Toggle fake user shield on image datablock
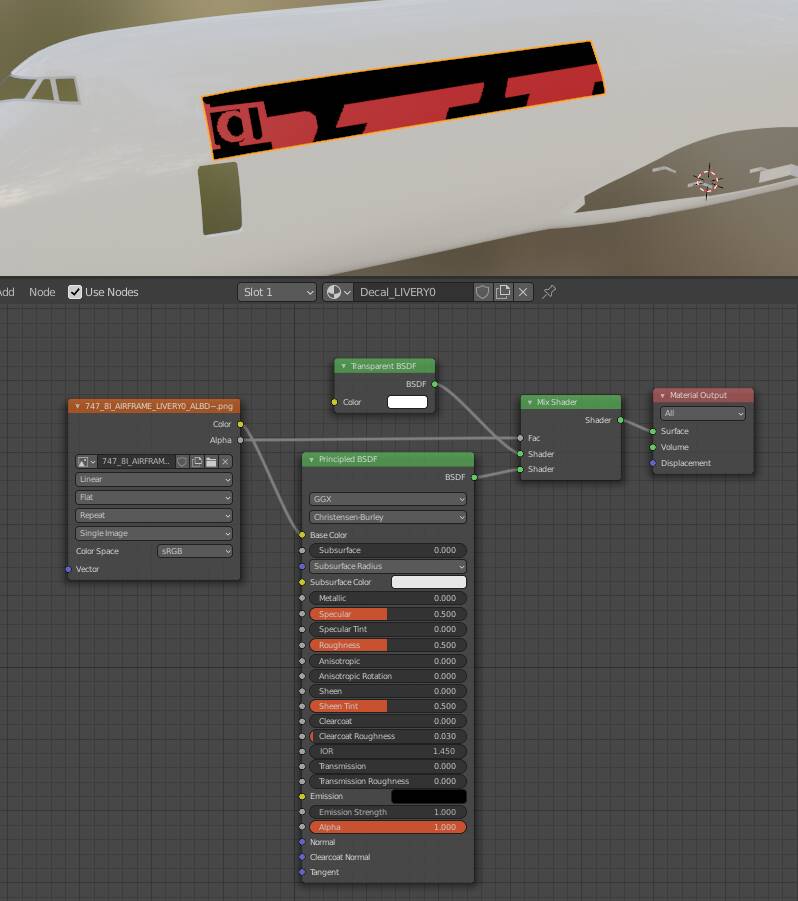Image resolution: width=798 pixels, height=901 pixels. 182,461
